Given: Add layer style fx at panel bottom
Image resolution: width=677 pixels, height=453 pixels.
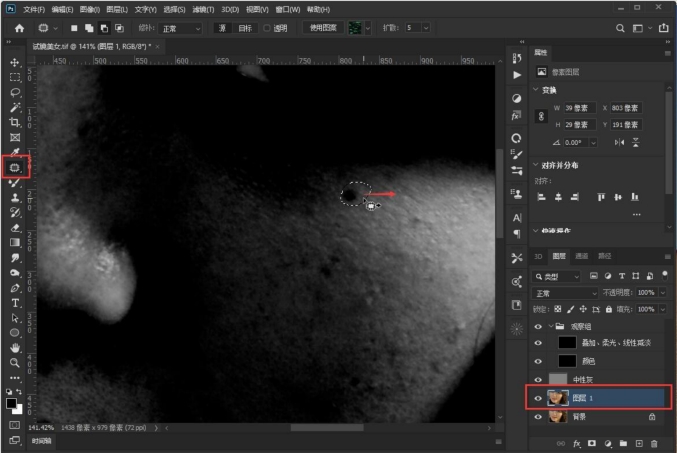Looking at the screenshot, I should pyautogui.click(x=577, y=443).
